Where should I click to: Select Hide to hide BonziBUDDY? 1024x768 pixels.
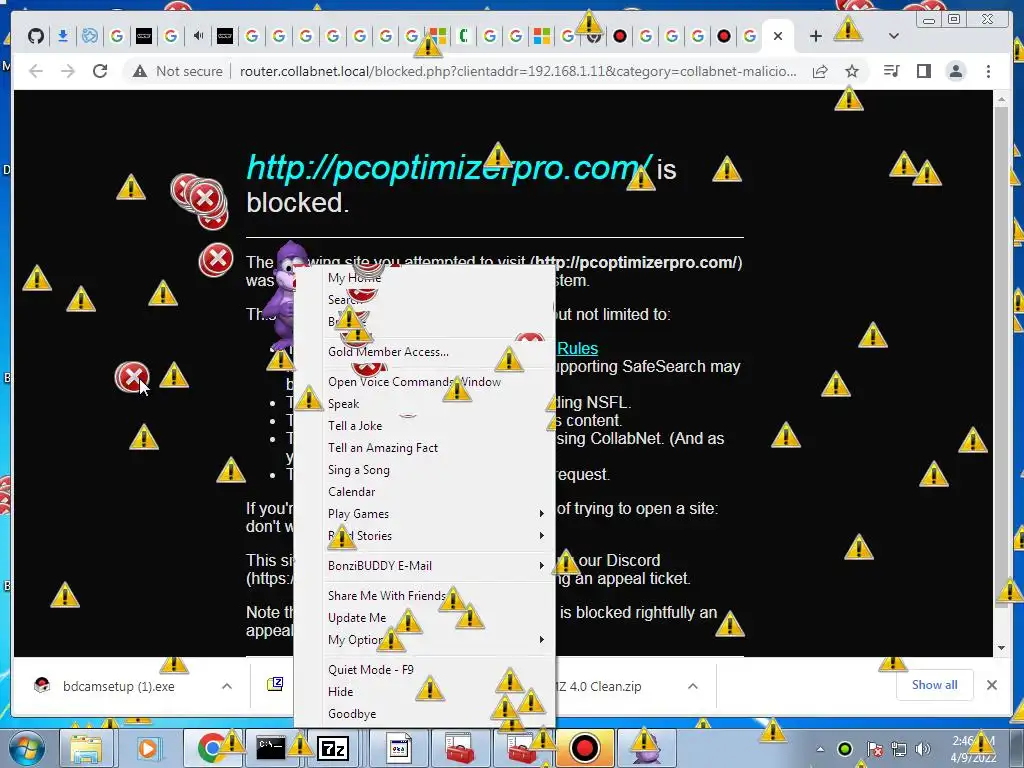pyautogui.click(x=340, y=692)
